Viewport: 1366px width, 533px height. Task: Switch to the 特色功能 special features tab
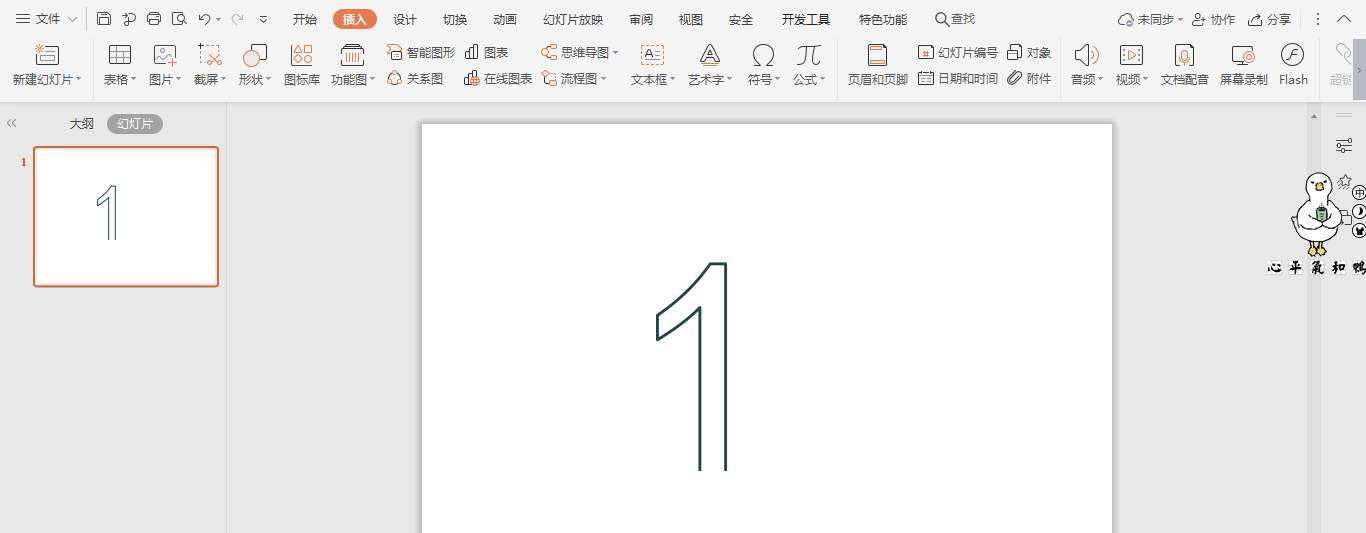point(883,19)
